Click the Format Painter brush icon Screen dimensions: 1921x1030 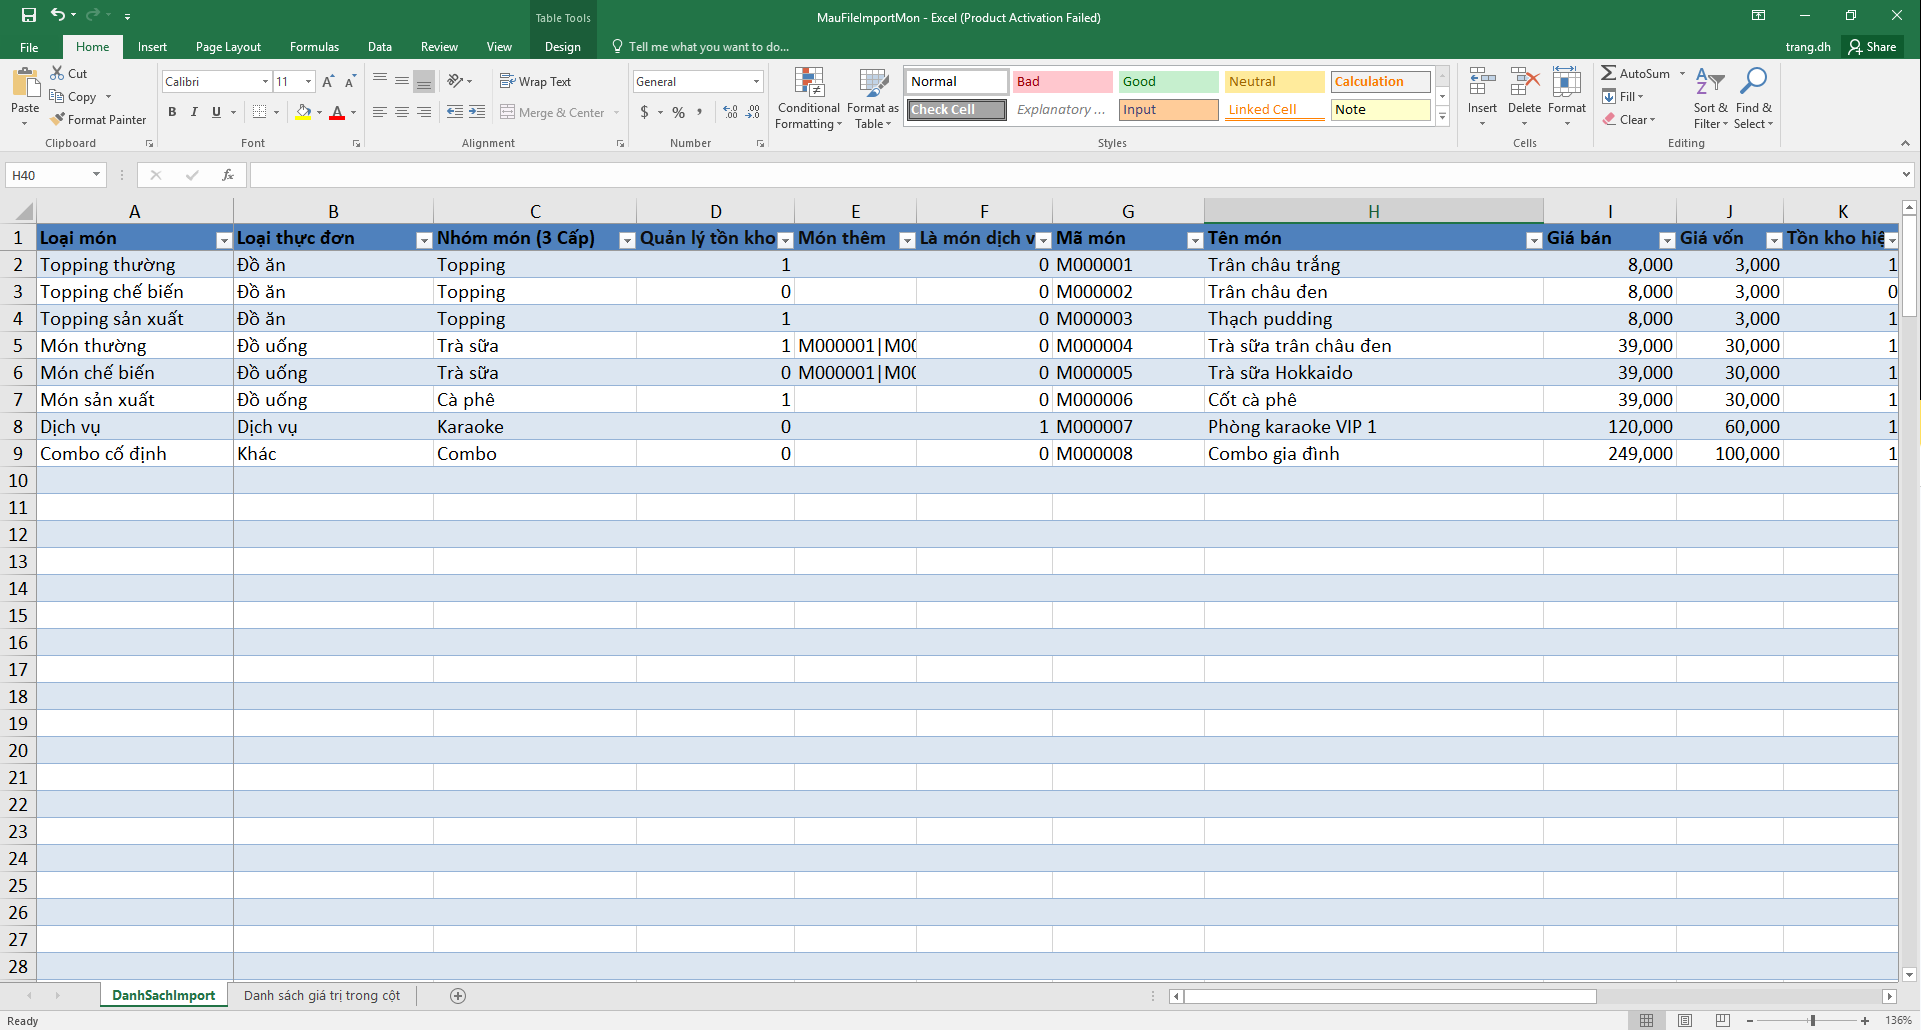58,119
